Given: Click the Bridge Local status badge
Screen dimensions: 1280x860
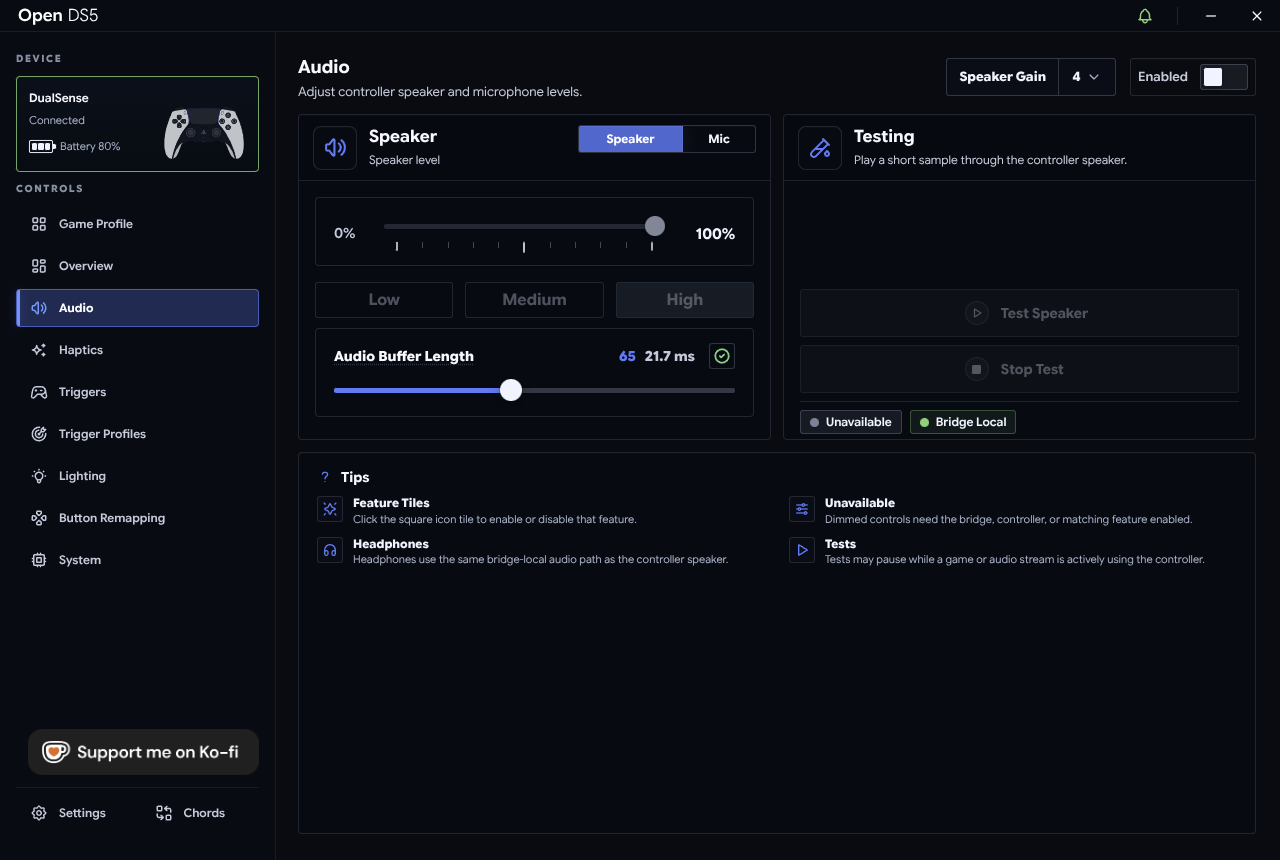Looking at the screenshot, I should 963,422.
